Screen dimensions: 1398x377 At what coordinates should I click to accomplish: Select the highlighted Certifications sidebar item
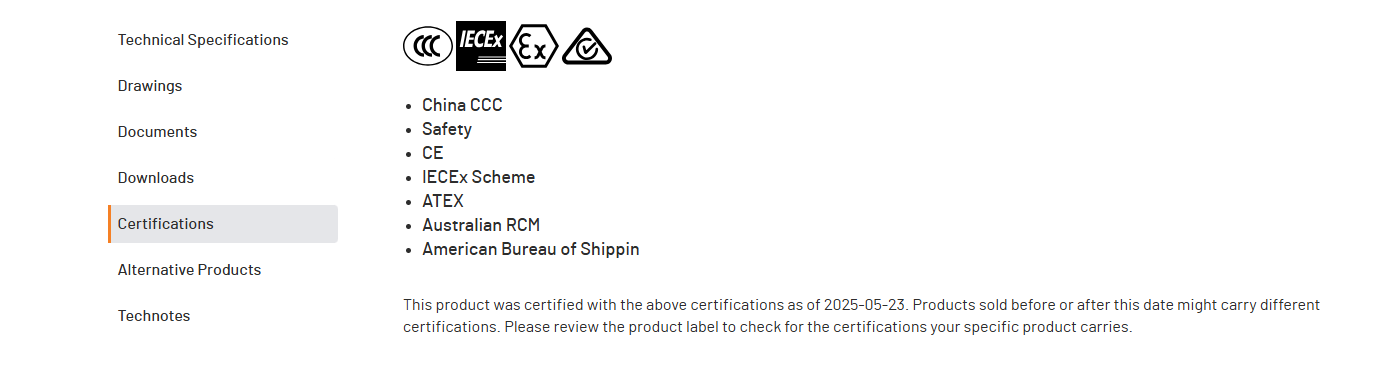click(x=223, y=224)
